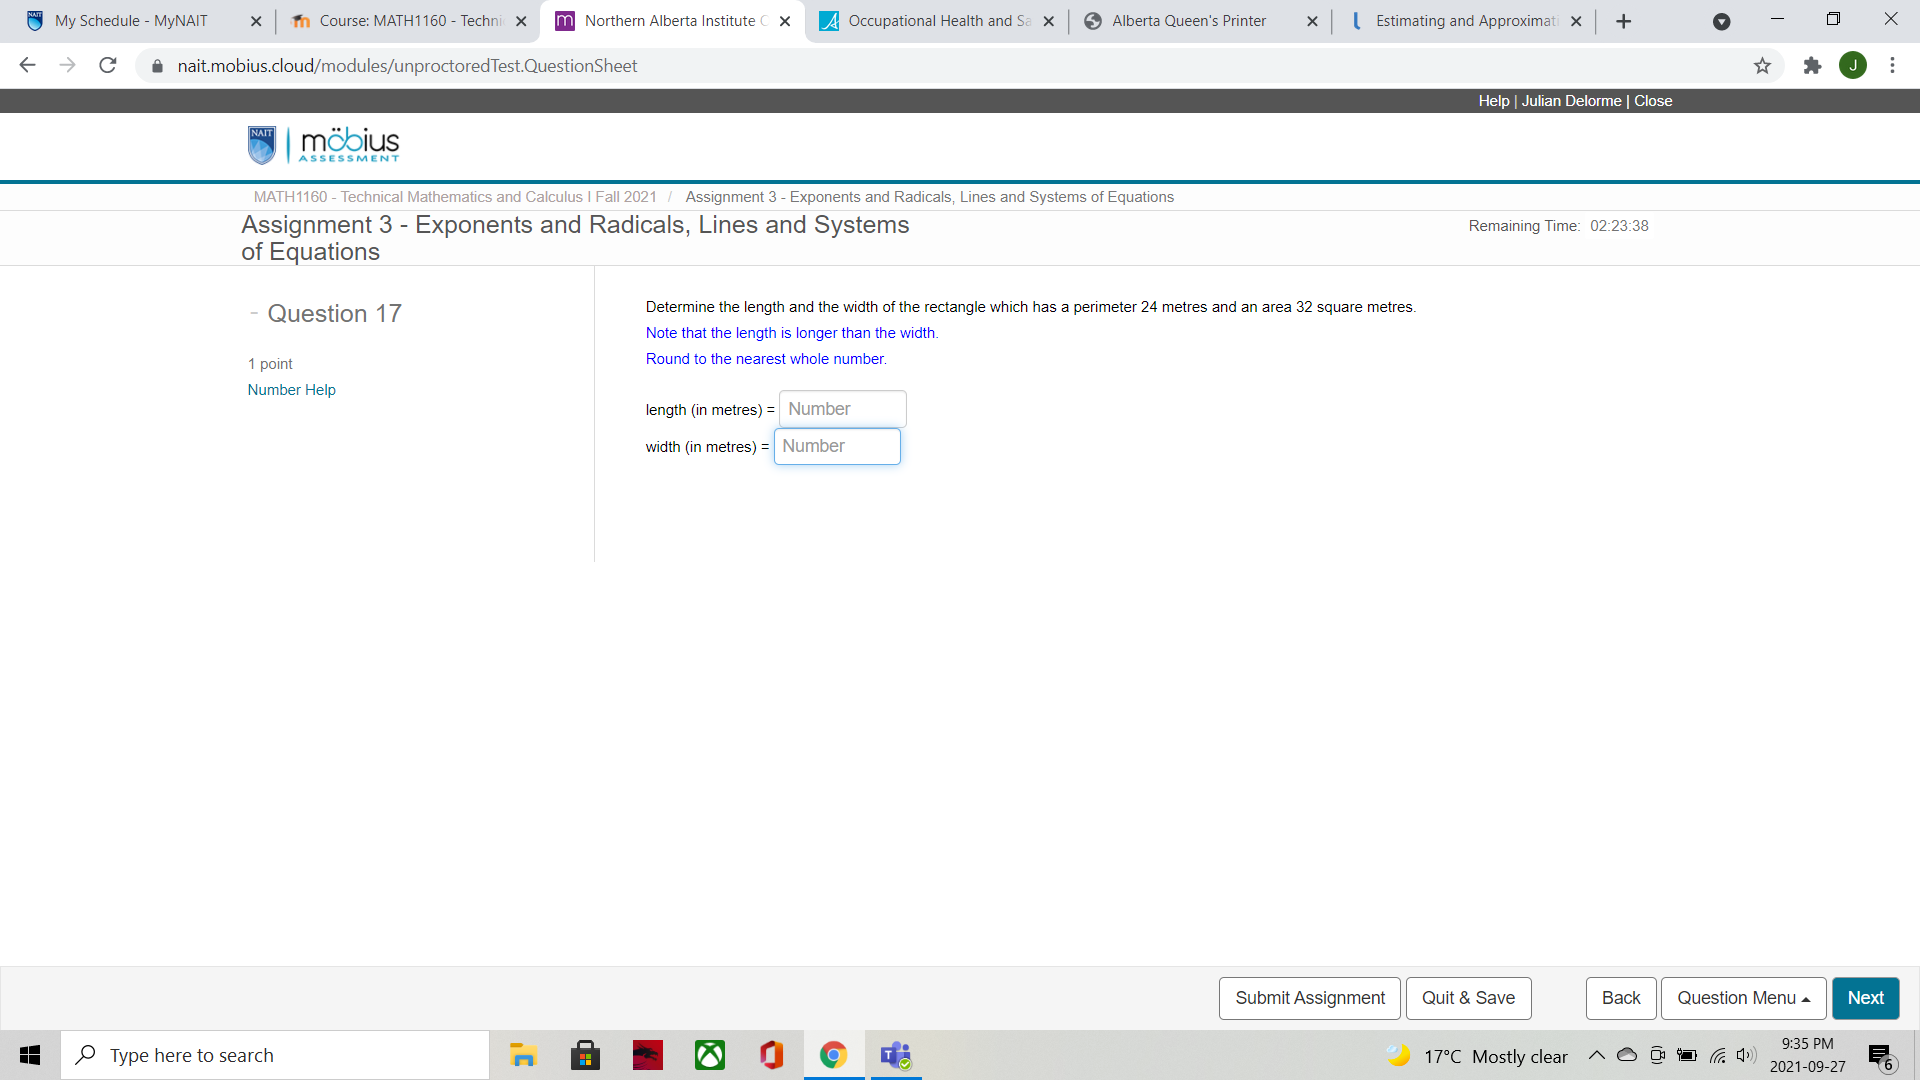
Task: Open Microsoft Teams from the taskbar
Action: click(895, 1054)
